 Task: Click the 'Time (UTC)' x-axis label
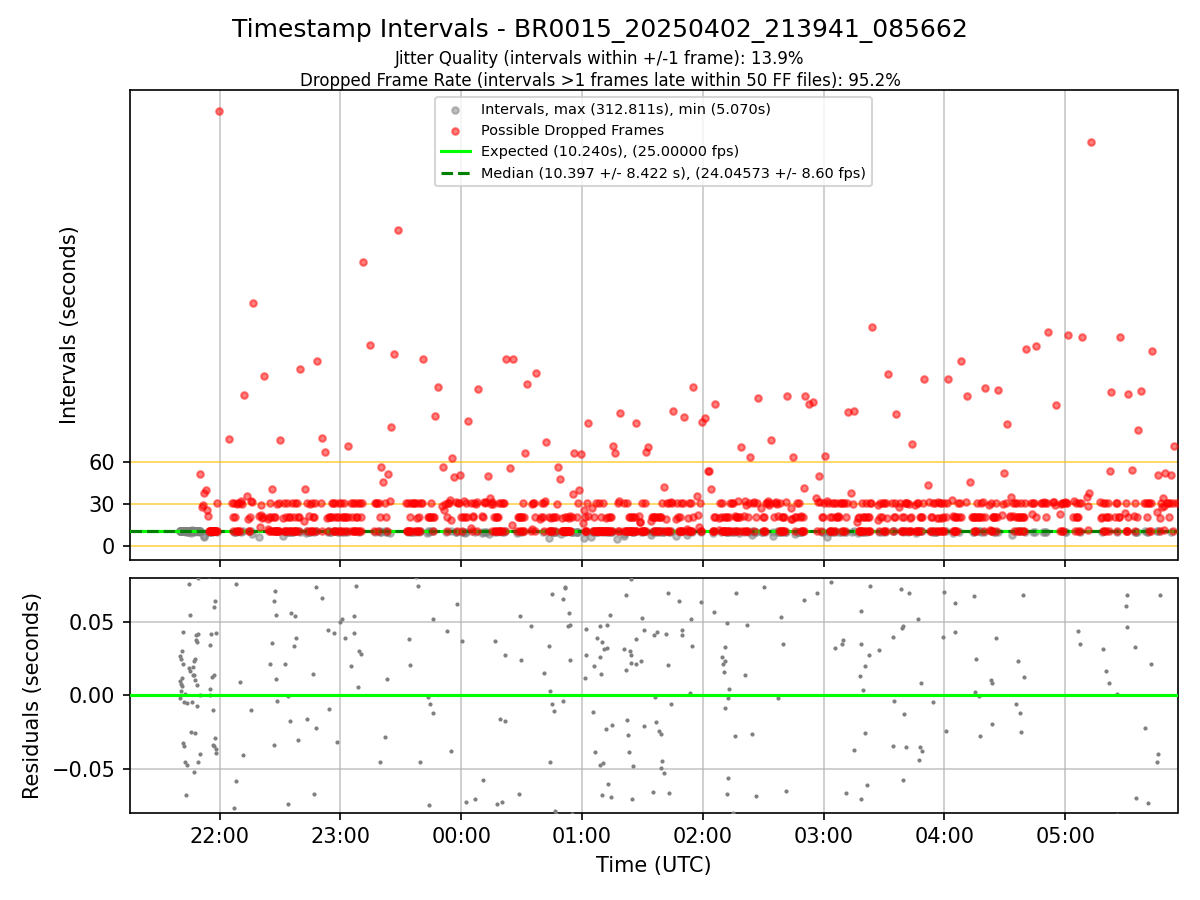click(x=653, y=865)
